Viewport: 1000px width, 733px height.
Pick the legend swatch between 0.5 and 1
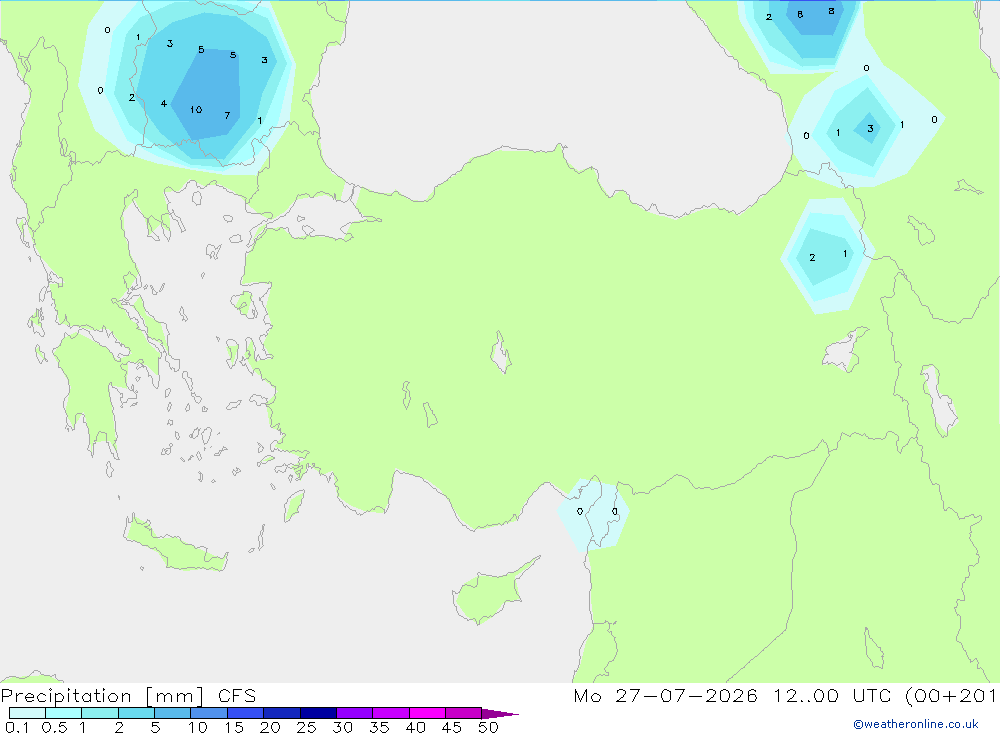click(64, 713)
